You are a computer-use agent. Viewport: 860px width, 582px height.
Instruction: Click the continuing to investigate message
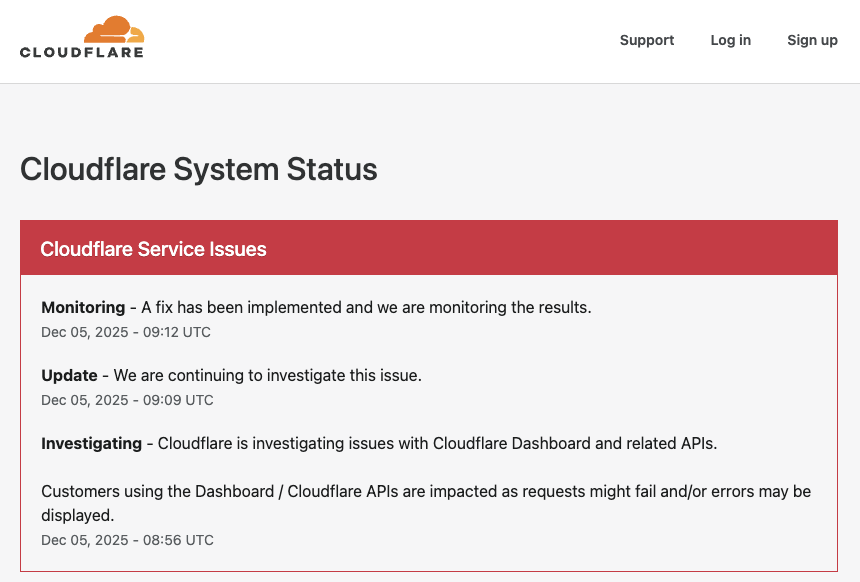[x=265, y=375]
